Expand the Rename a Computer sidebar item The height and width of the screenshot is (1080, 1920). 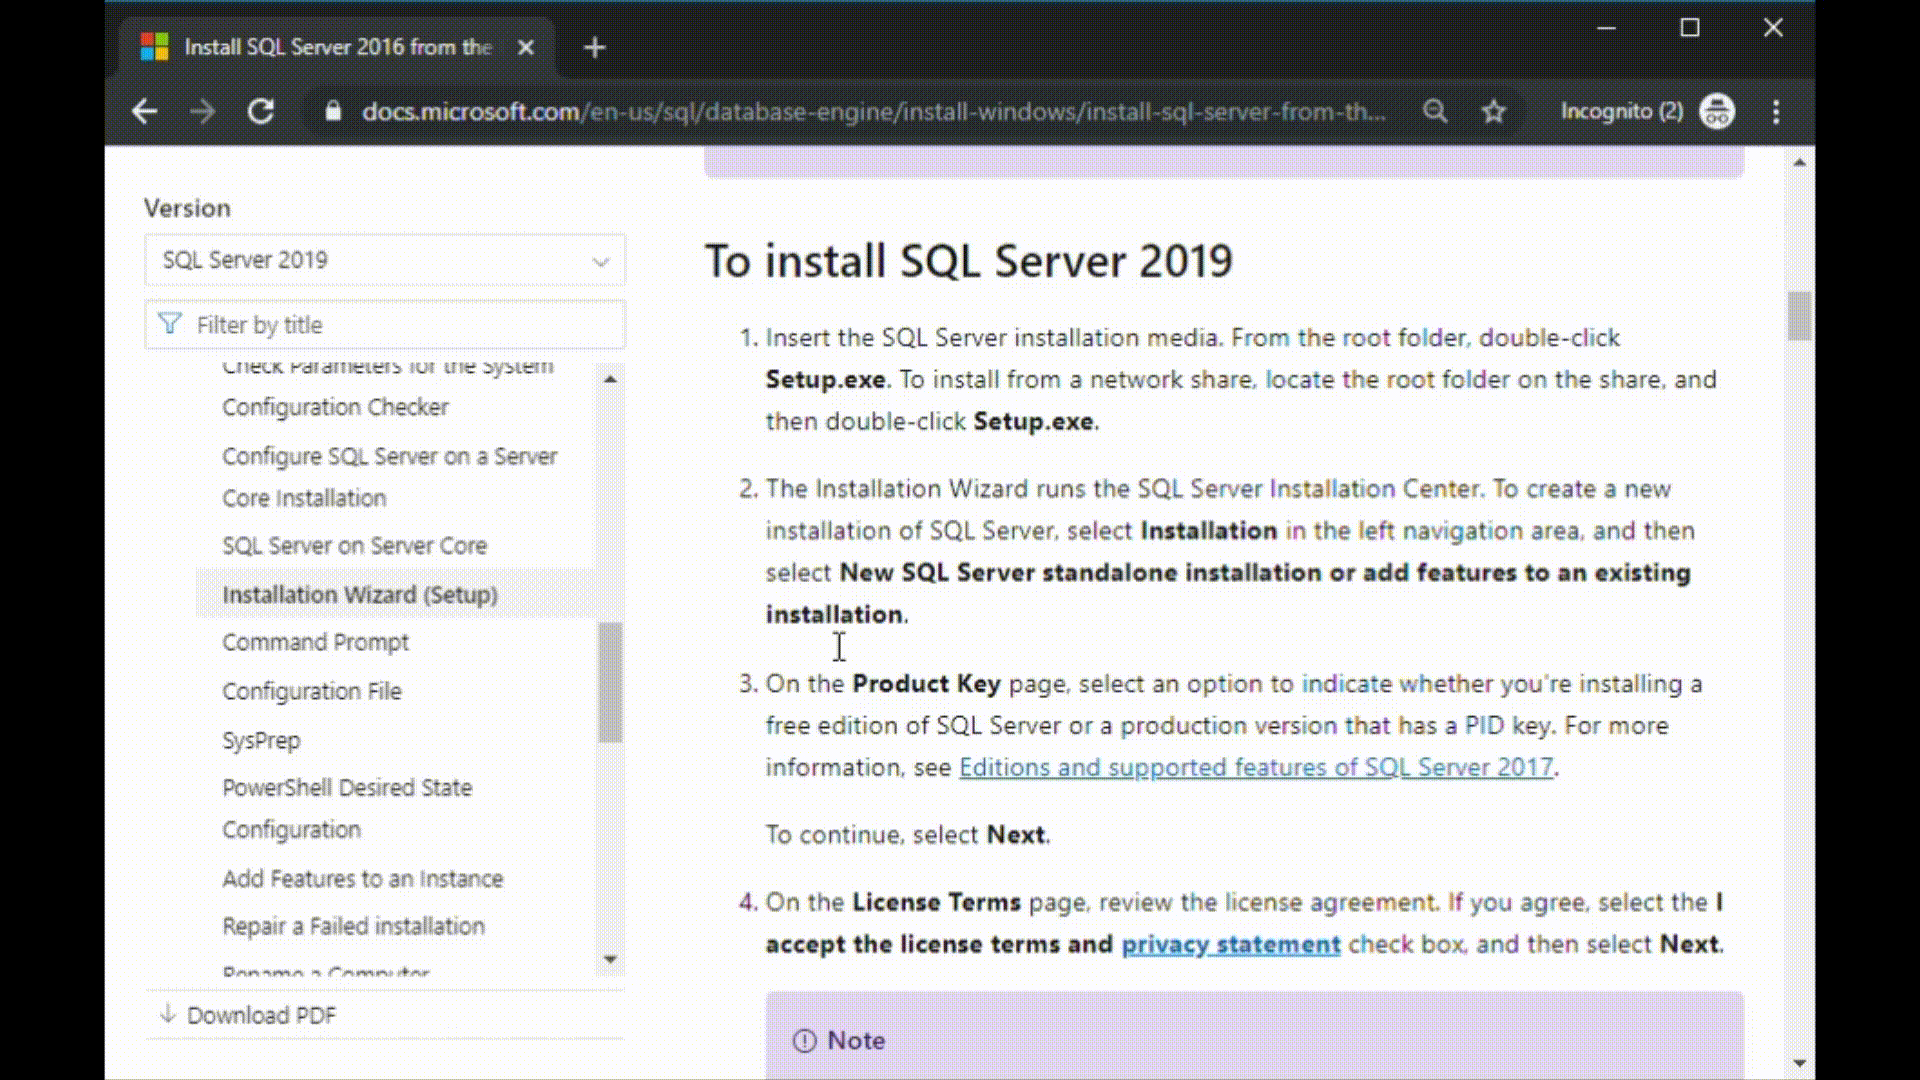tap(326, 971)
